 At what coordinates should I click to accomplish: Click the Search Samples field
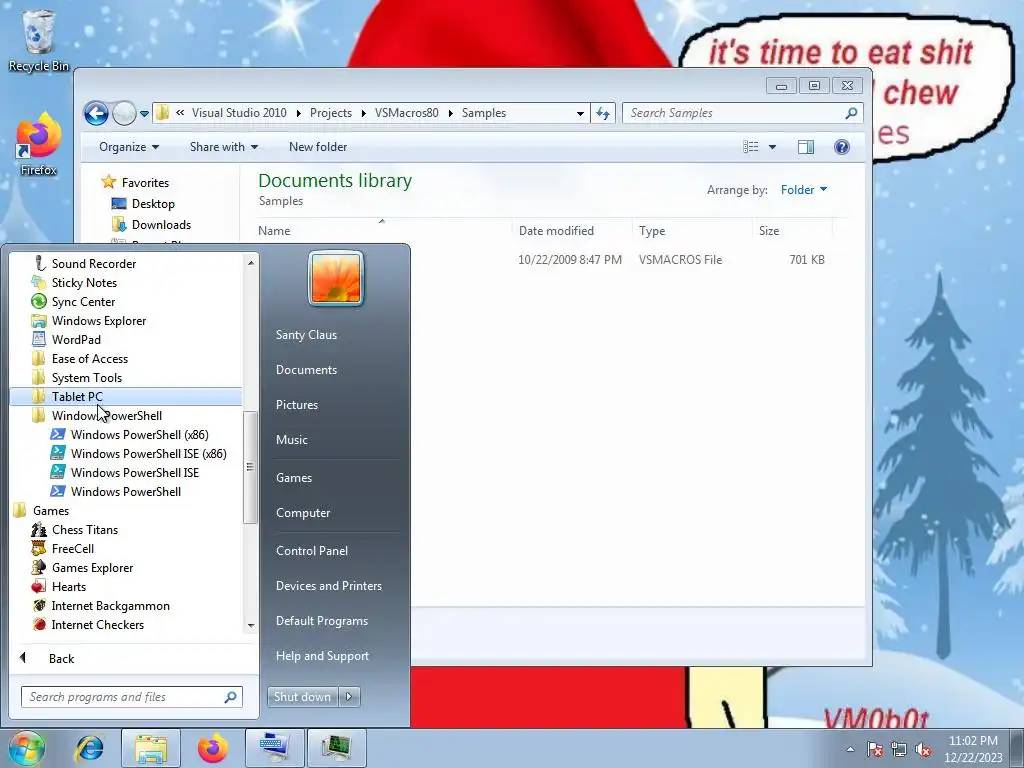pyautogui.click(x=743, y=114)
